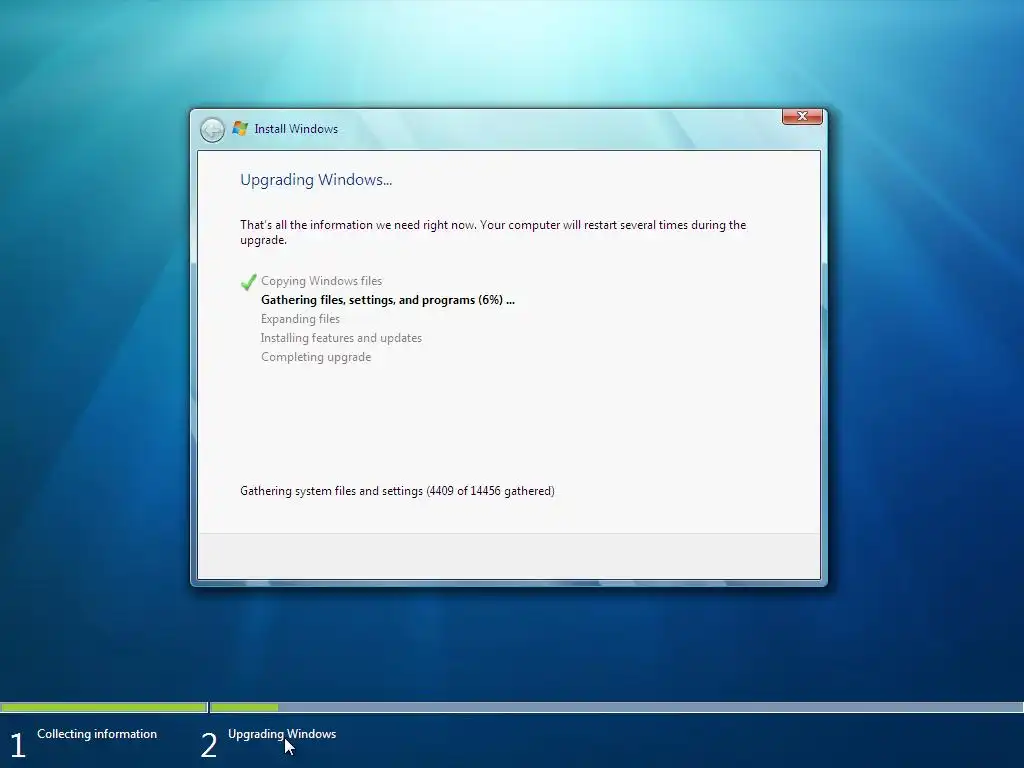
Task: Click the green checkmark beside Copying Windows files
Action: 248,282
